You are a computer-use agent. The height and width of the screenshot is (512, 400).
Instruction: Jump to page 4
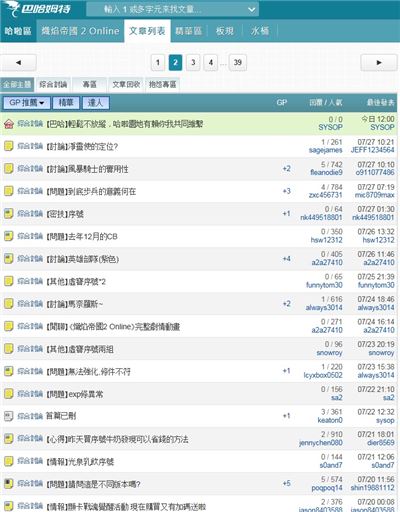pyautogui.click(x=211, y=62)
